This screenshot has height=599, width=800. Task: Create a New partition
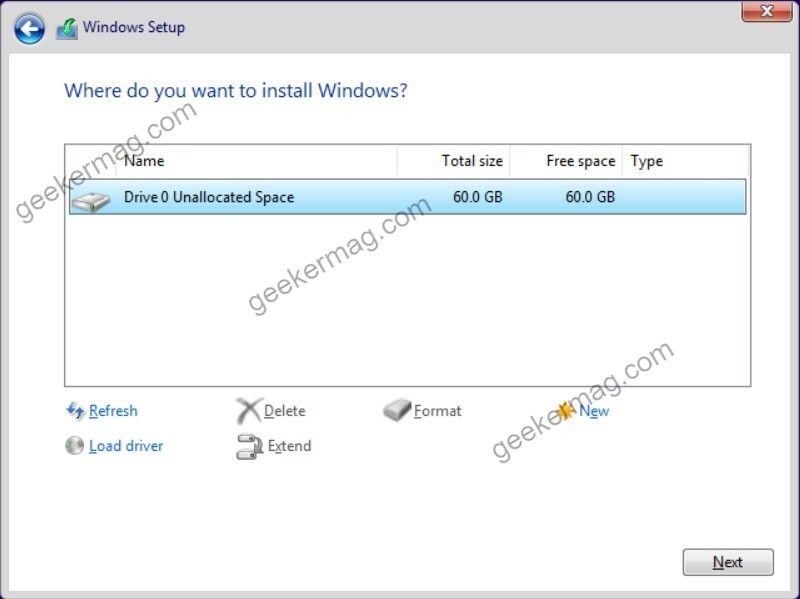click(594, 411)
